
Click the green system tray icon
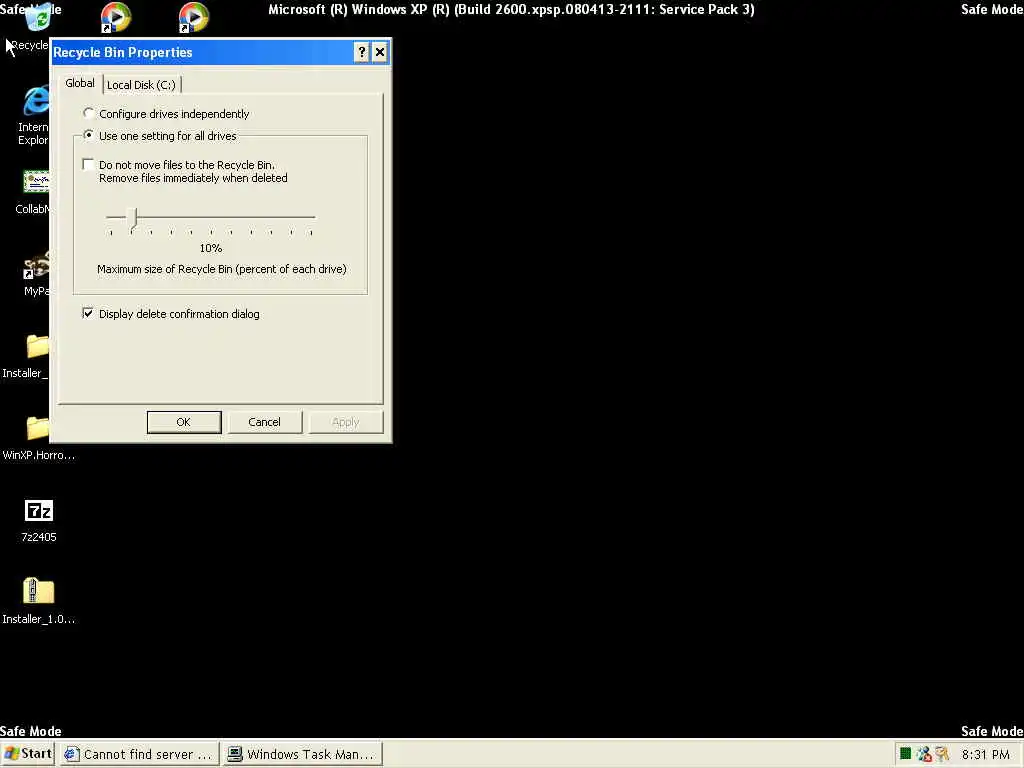point(905,754)
